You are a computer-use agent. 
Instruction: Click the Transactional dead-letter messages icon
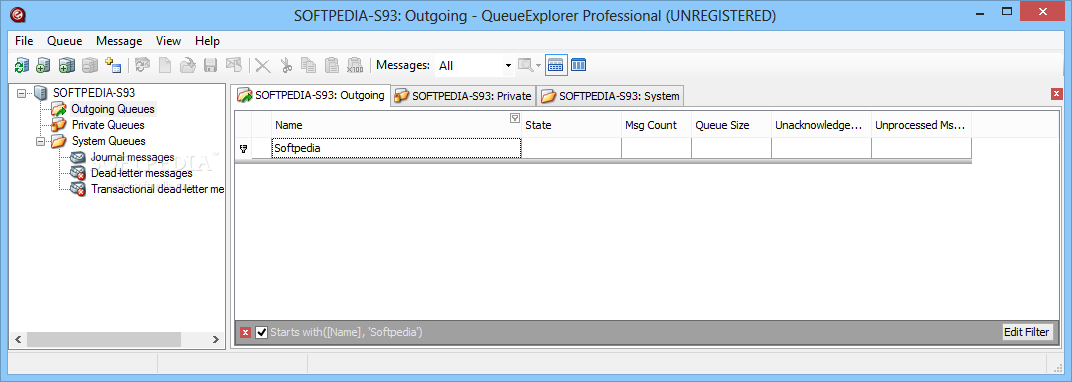tap(78, 189)
